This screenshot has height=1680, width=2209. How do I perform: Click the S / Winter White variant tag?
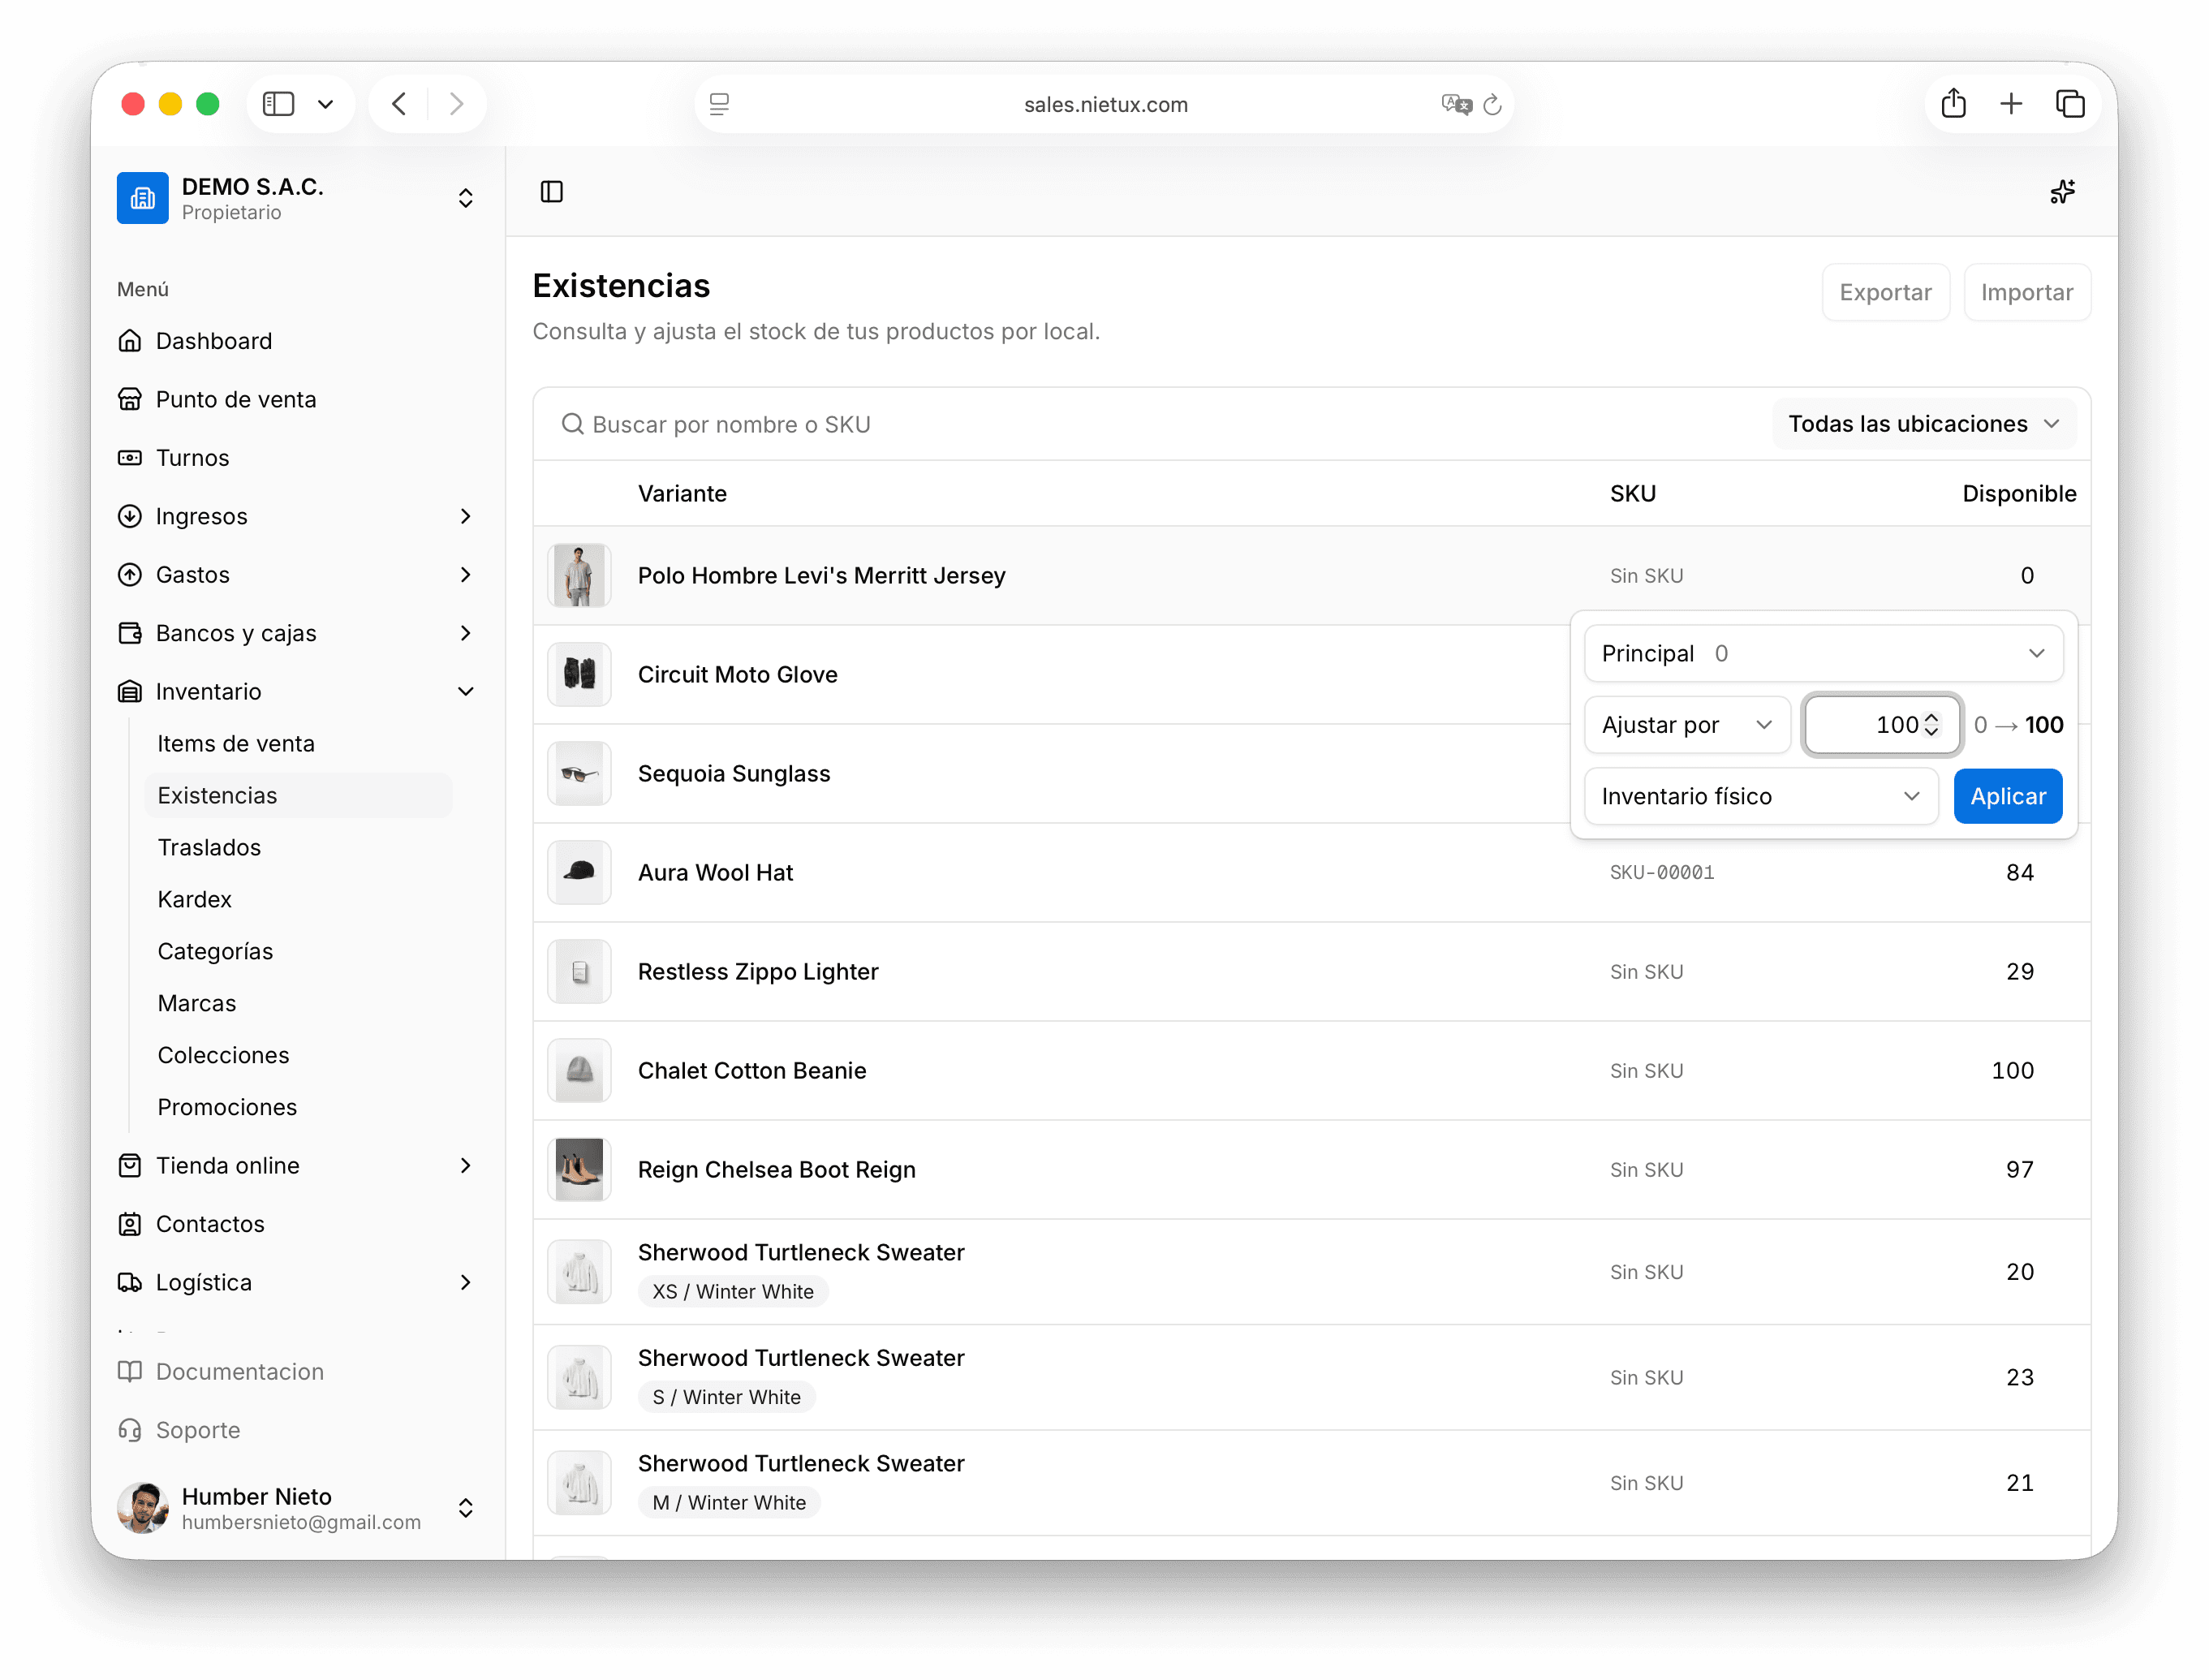pyautogui.click(x=726, y=1396)
